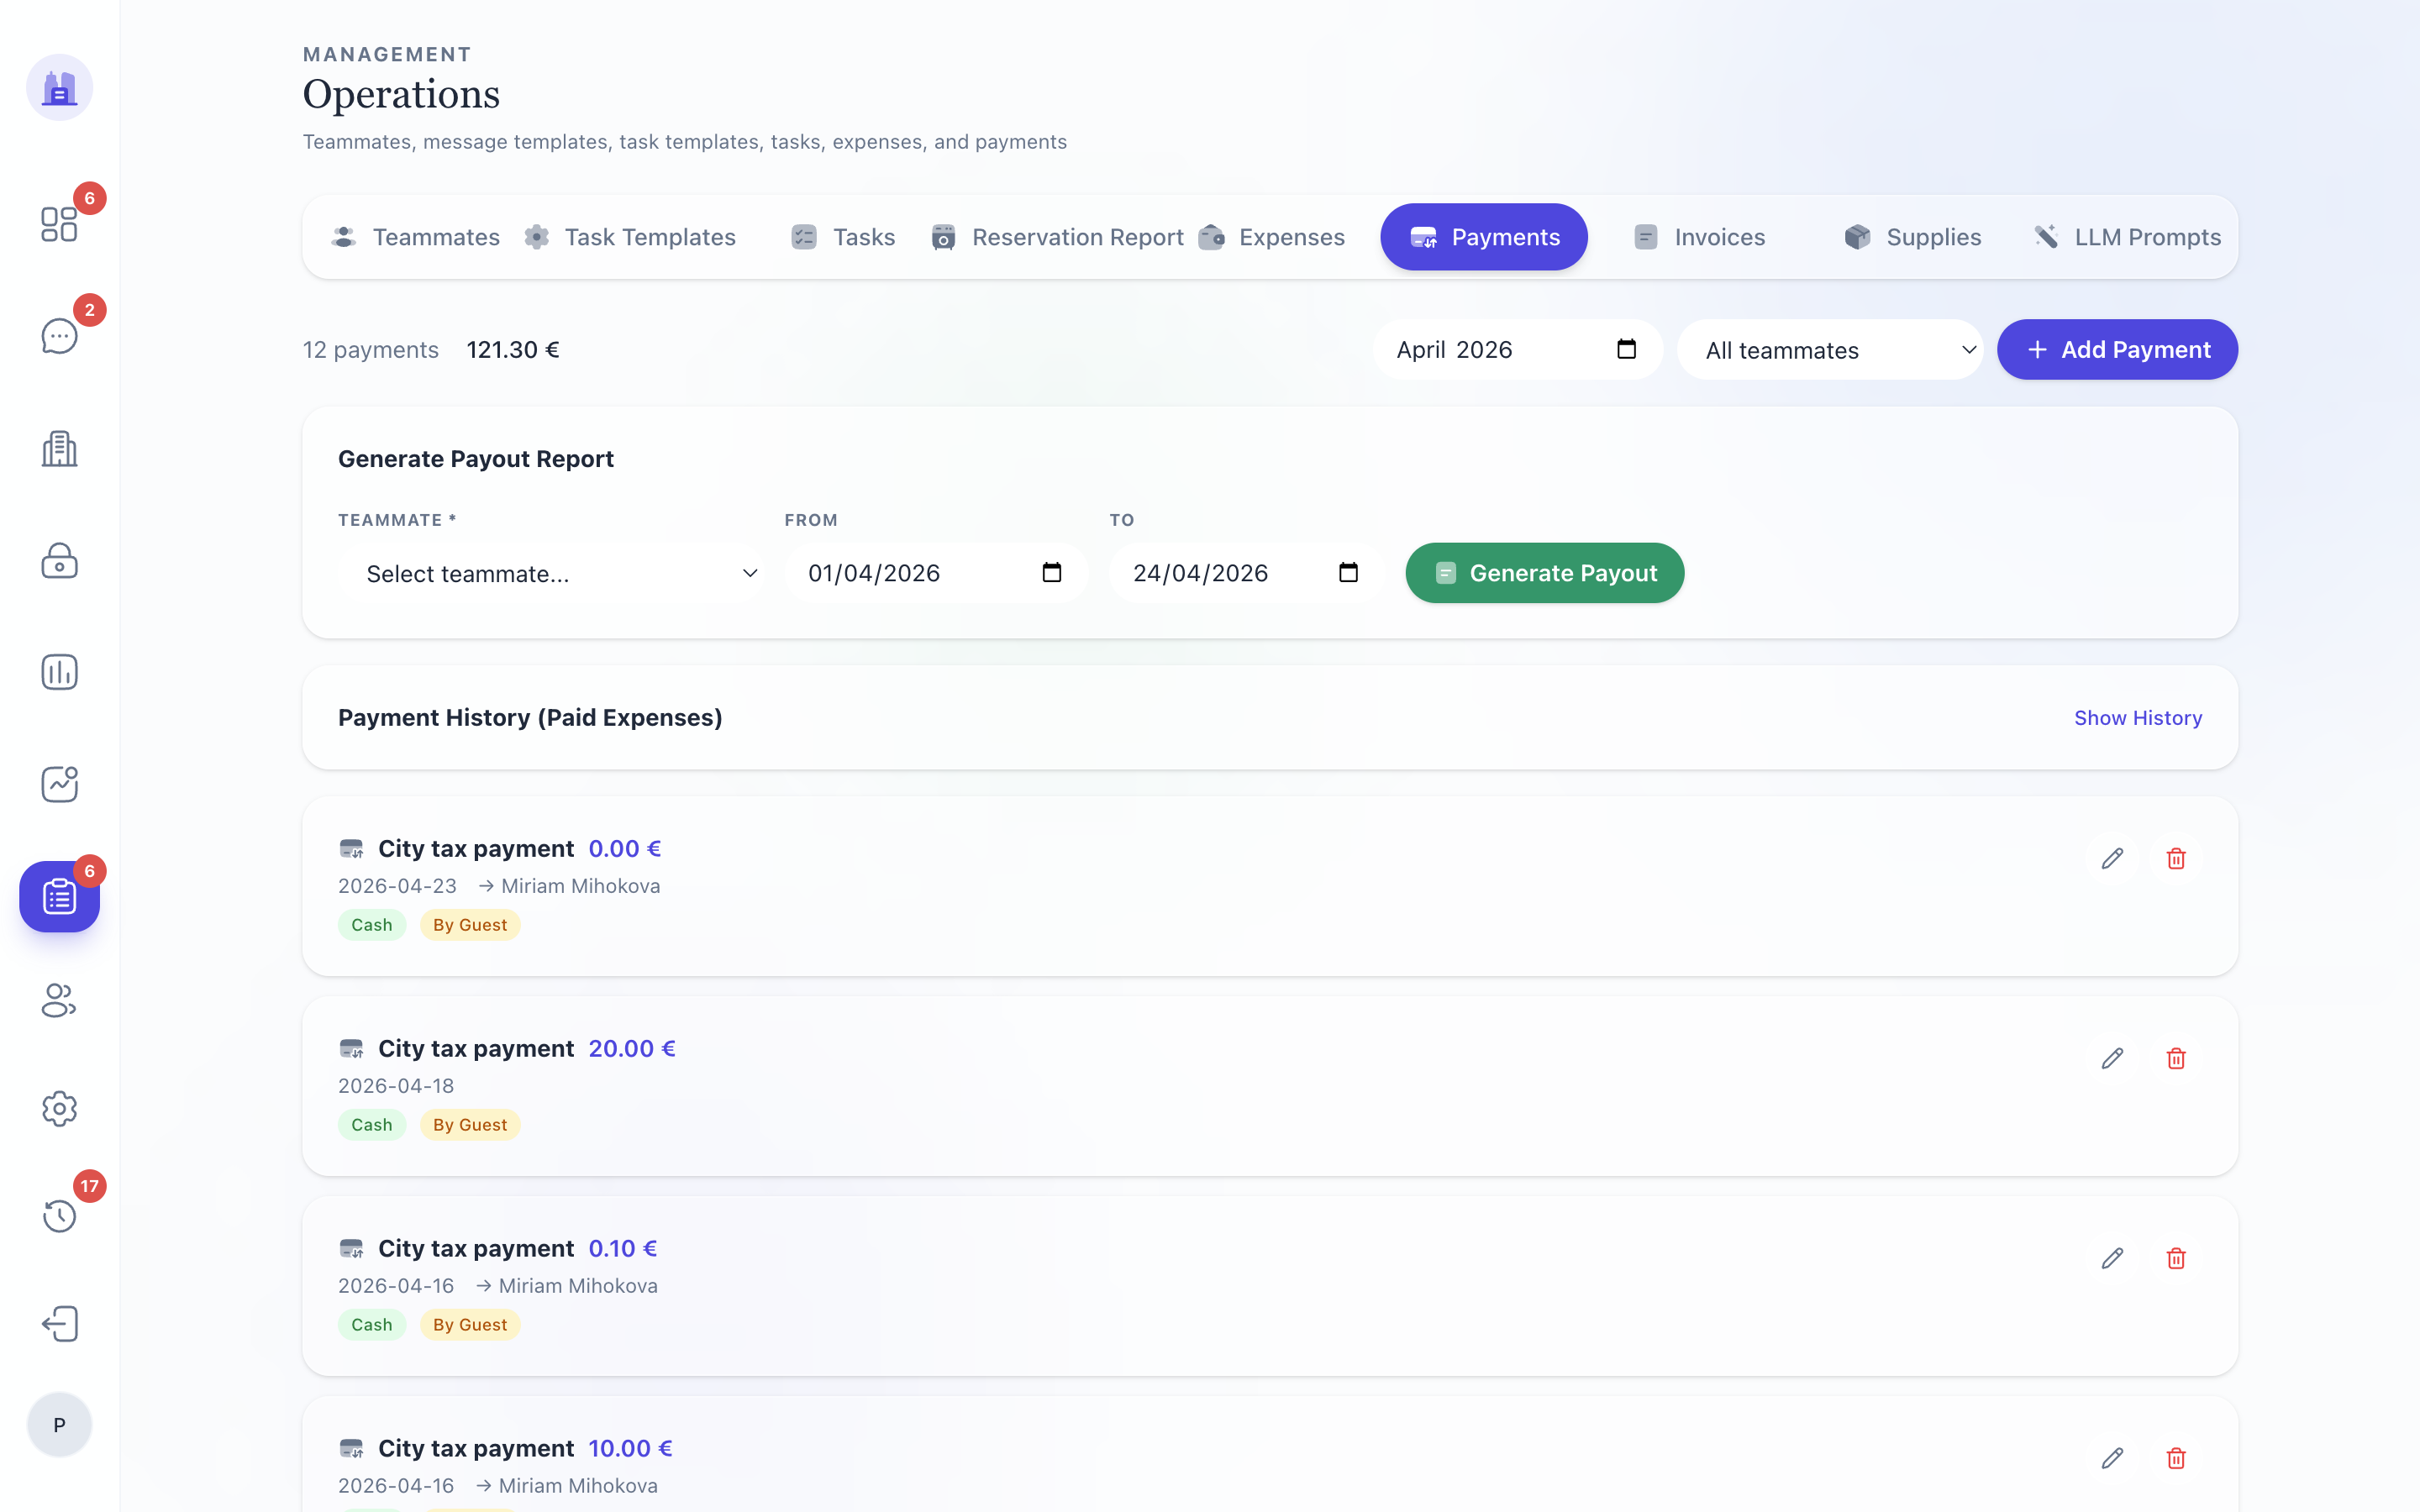Open calendar picker in the From date field
The height and width of the screenshot is (1512, 2420).
(x=1051, y=572)
